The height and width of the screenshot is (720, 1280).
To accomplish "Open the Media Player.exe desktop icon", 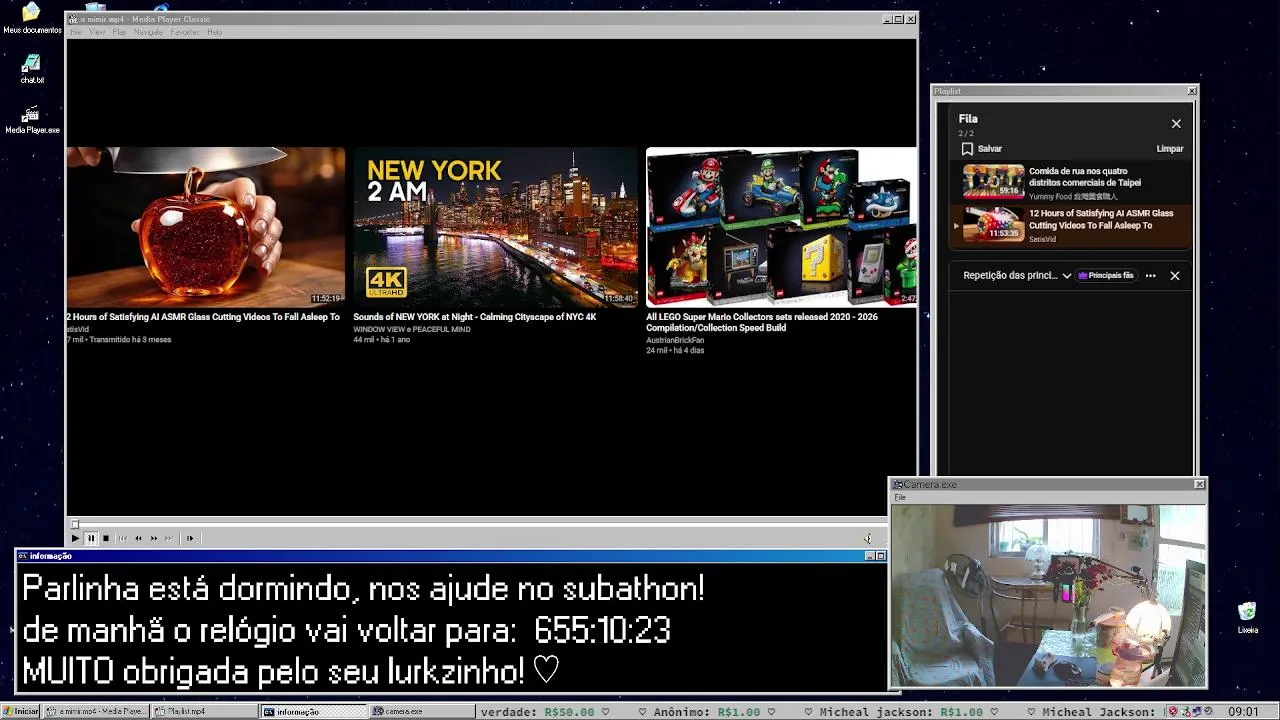I will pos(32,120).
